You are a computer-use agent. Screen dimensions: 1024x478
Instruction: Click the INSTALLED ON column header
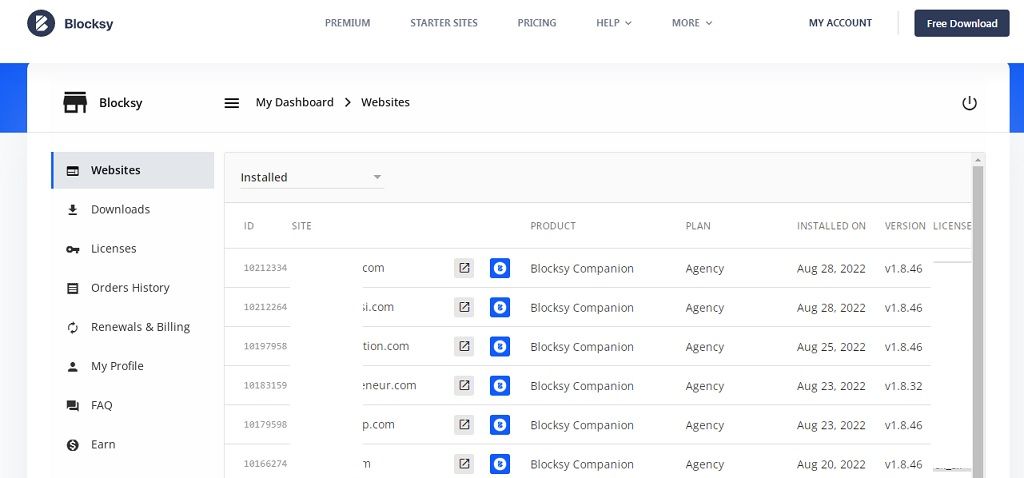pyautogui.click(x=831, y=226)
